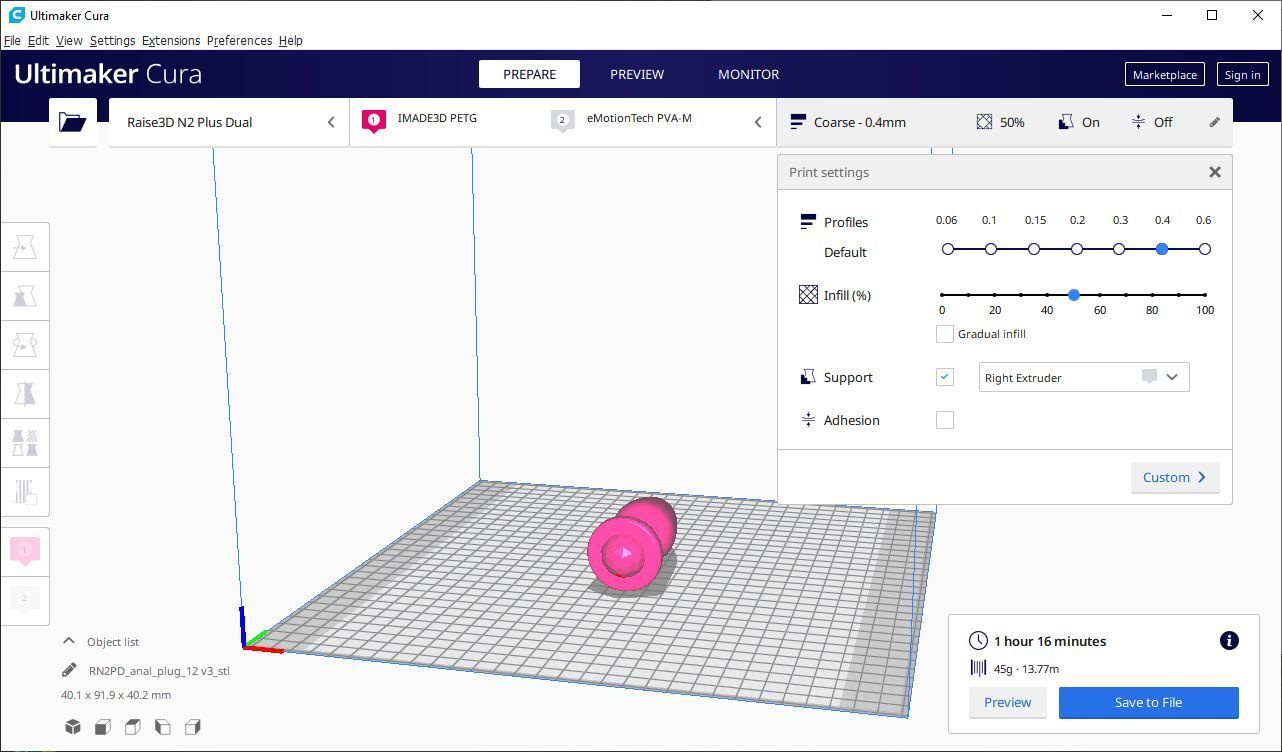The image size is (1282, 752).
Task: Switch to the PREVIEW stage tab
Action: [637, 74]
